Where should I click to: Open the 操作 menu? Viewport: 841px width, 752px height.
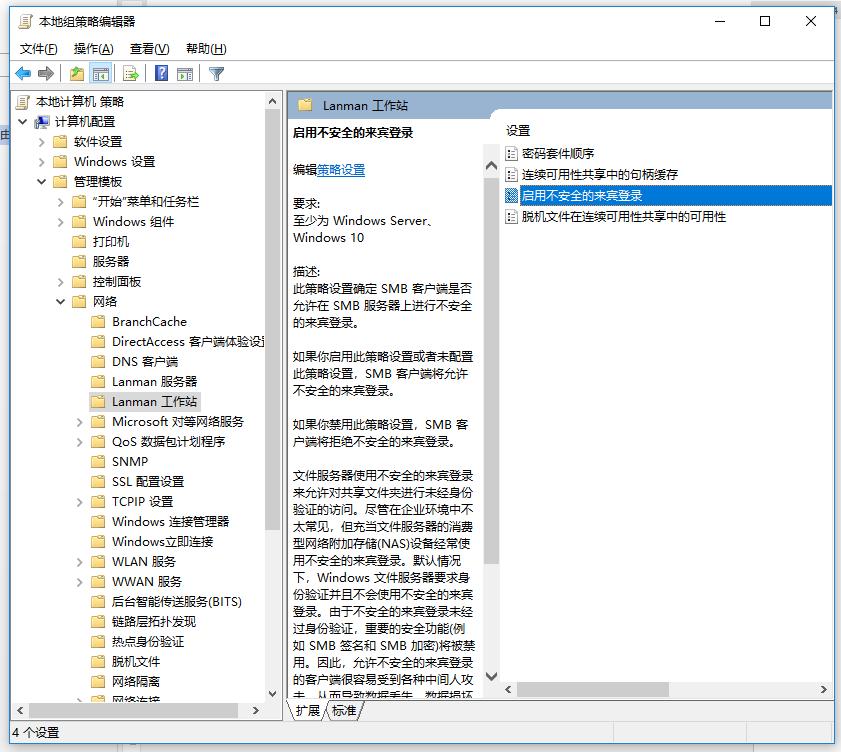coord(92,47)
